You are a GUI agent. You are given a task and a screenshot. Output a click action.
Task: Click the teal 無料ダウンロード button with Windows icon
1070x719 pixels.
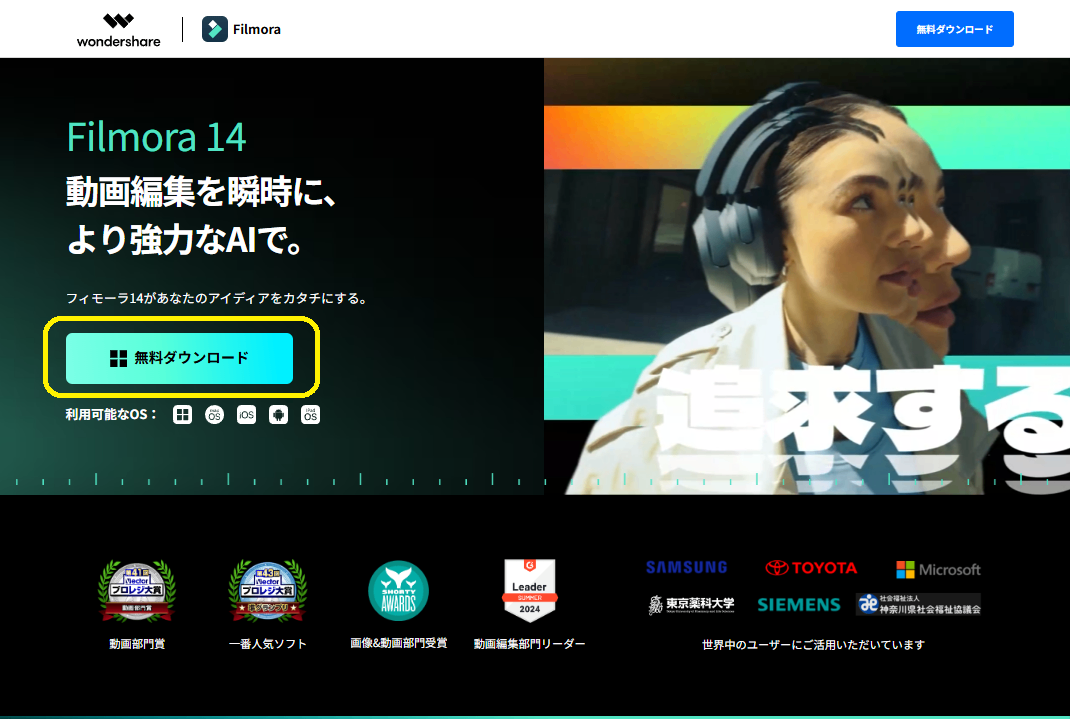tap(179, 358)
